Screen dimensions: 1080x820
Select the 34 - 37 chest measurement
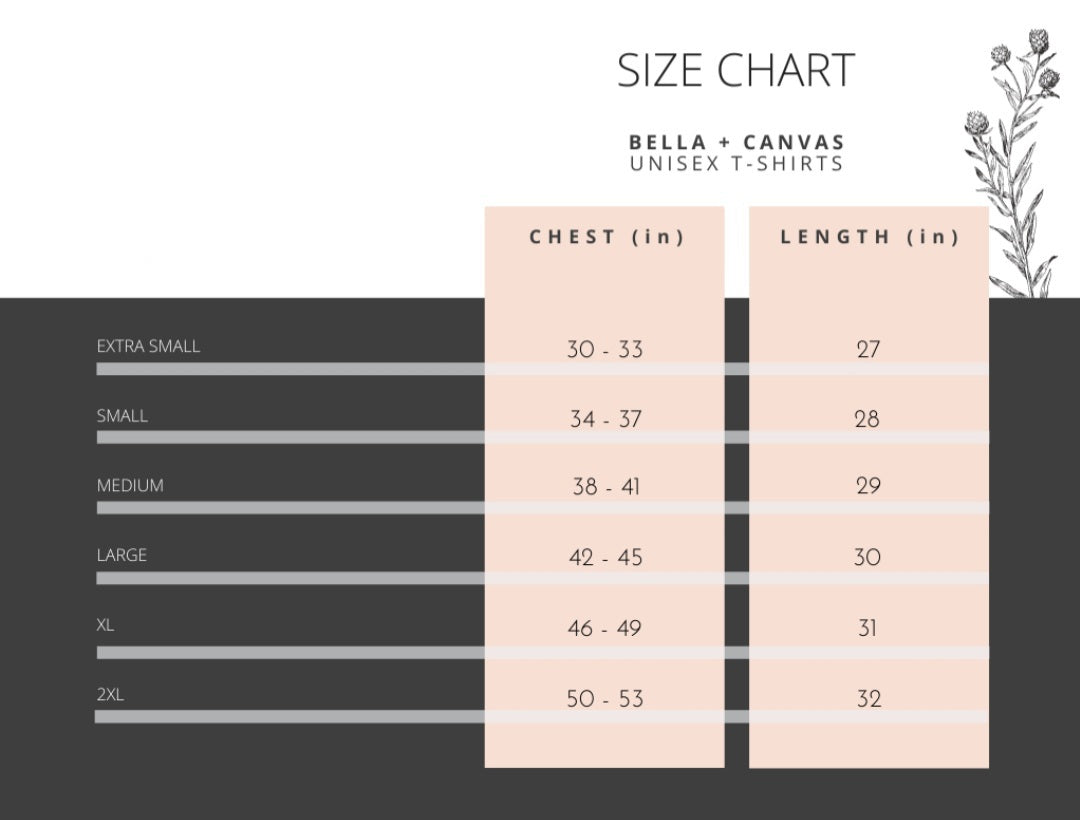pyautogui.click(x=605, y=419)
